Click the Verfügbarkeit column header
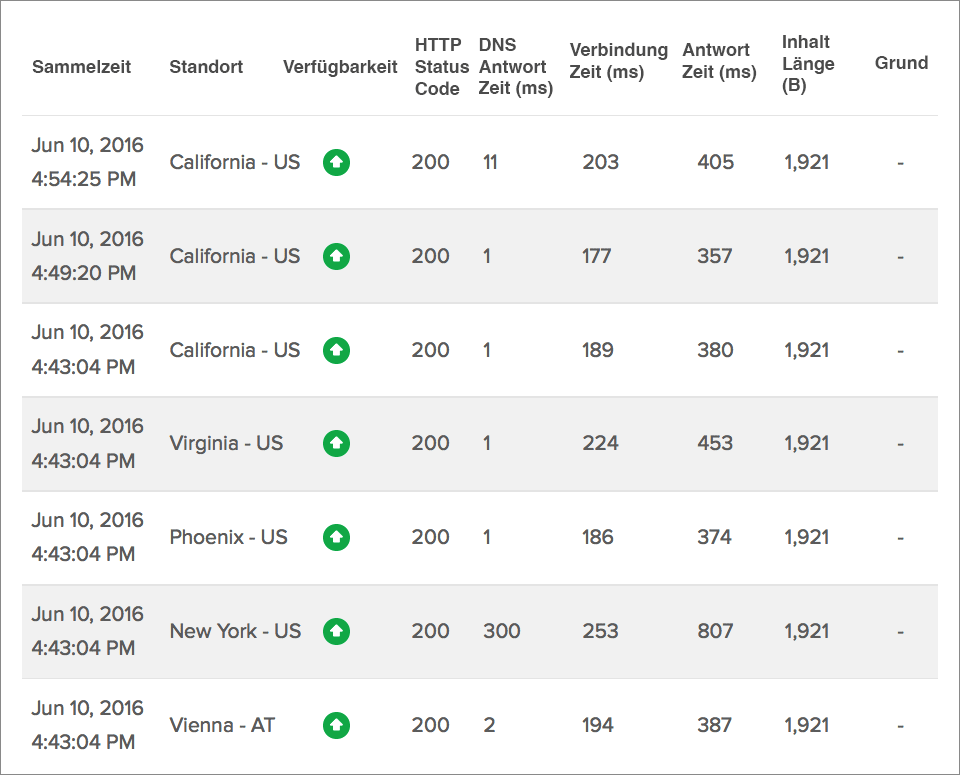The image size is (960, 775). 340,67
